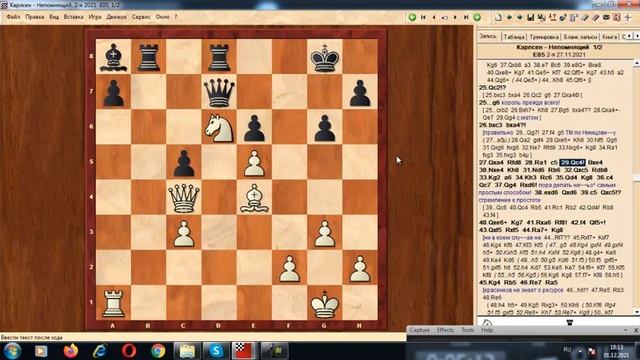This screenshot has height=360, width=640.
Task: Switch to the Бланк записи tab
Action: click(x=580, y=37)
